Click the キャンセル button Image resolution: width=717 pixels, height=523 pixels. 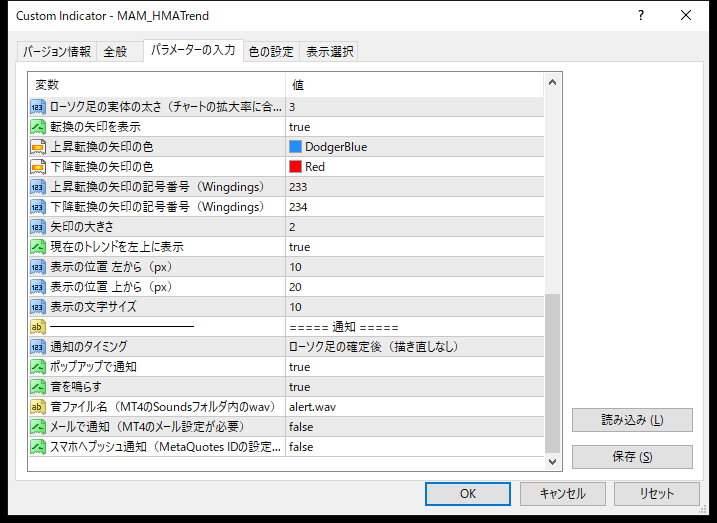pos(562,494)
